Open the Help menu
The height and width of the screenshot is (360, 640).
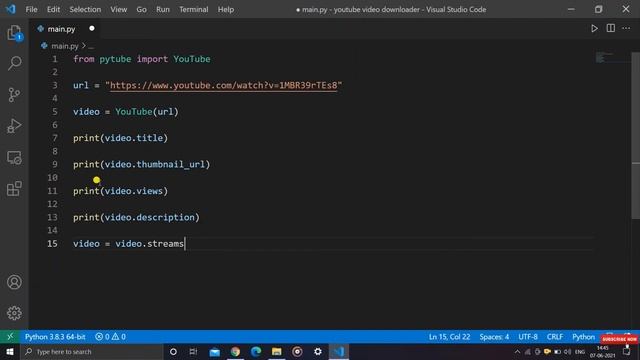coord(226,9)
